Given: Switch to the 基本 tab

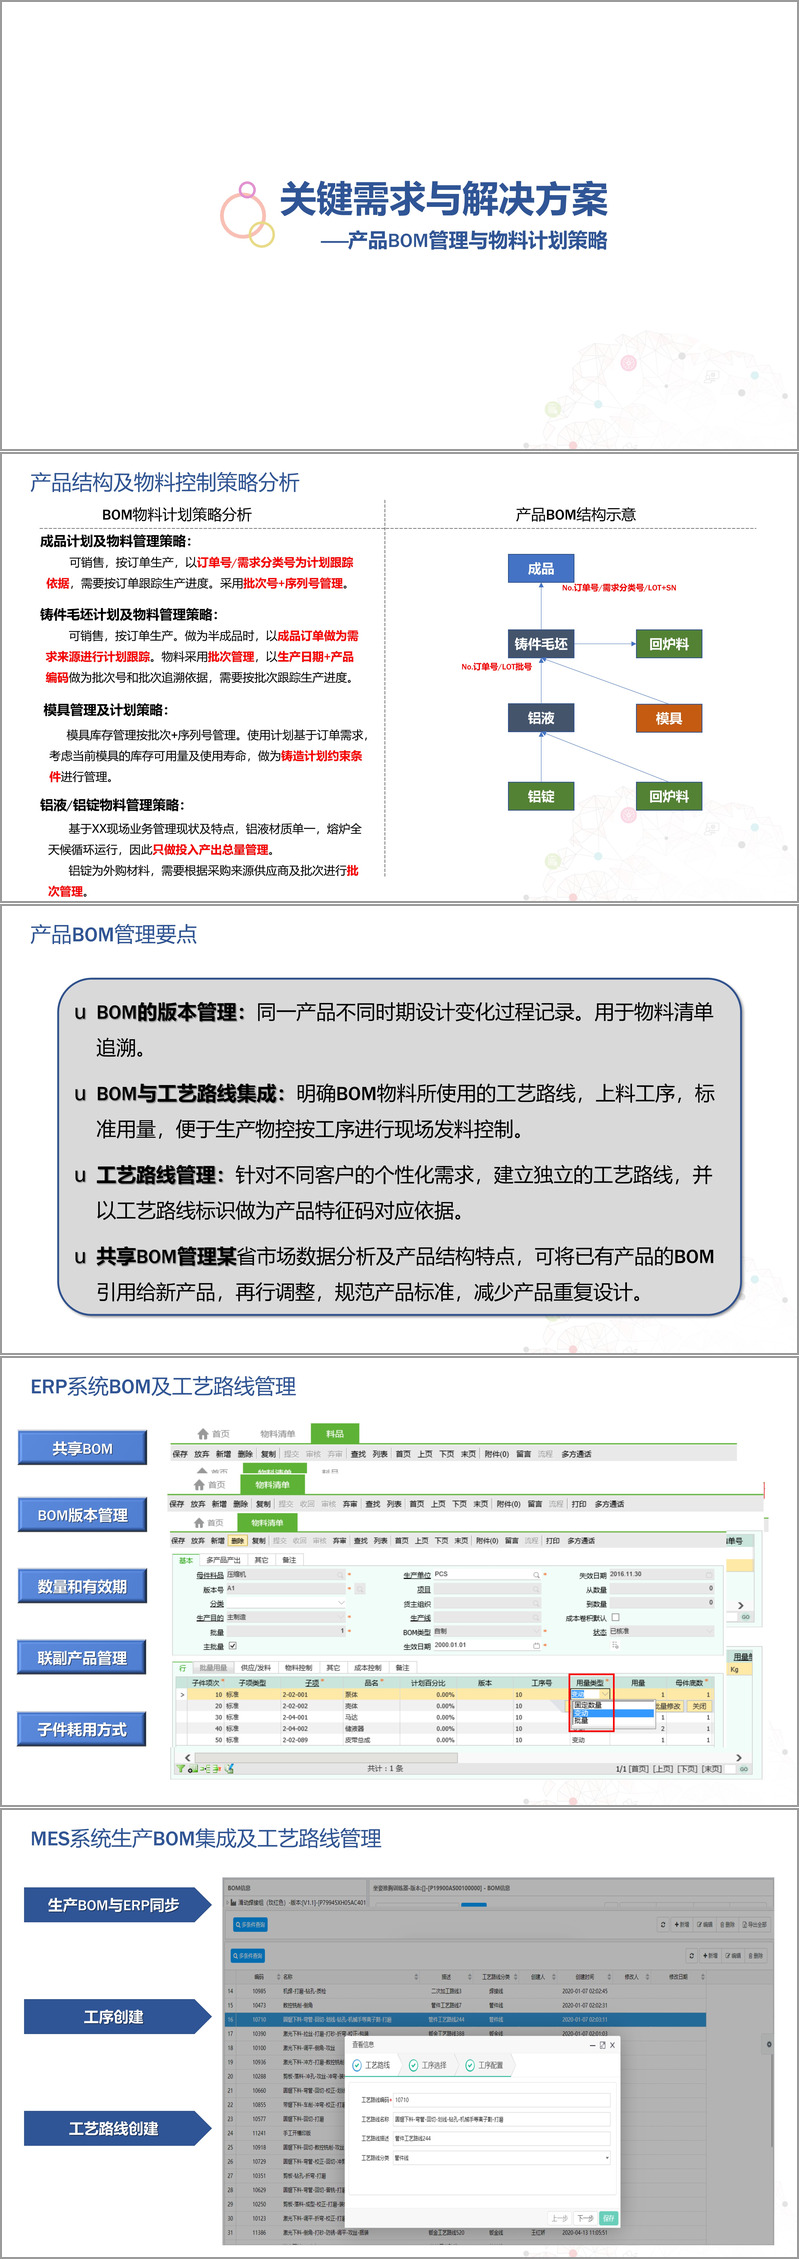Looking at the screenshot, I should pos(185,1560).
